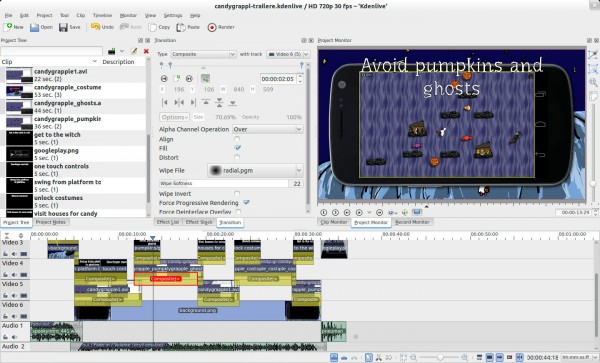
Task: Center geometry horizontally icon
Action: pyautogui.click(x=179, y=102)
